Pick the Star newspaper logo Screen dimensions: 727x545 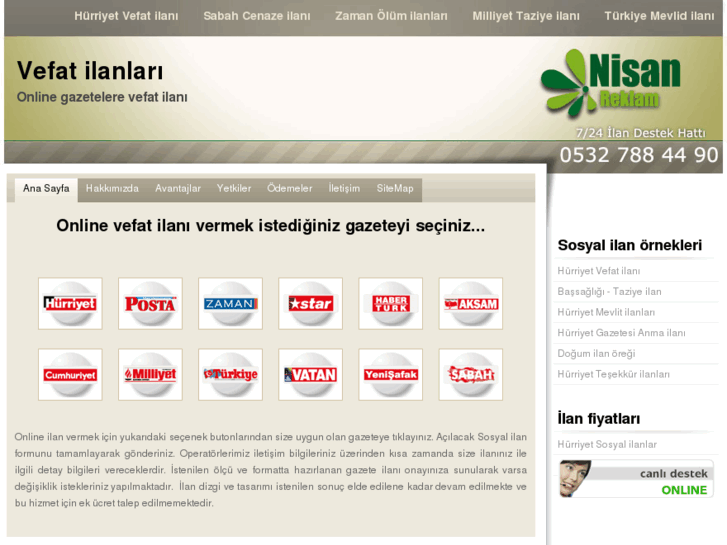pyautogui.click(x=311, y=304)
